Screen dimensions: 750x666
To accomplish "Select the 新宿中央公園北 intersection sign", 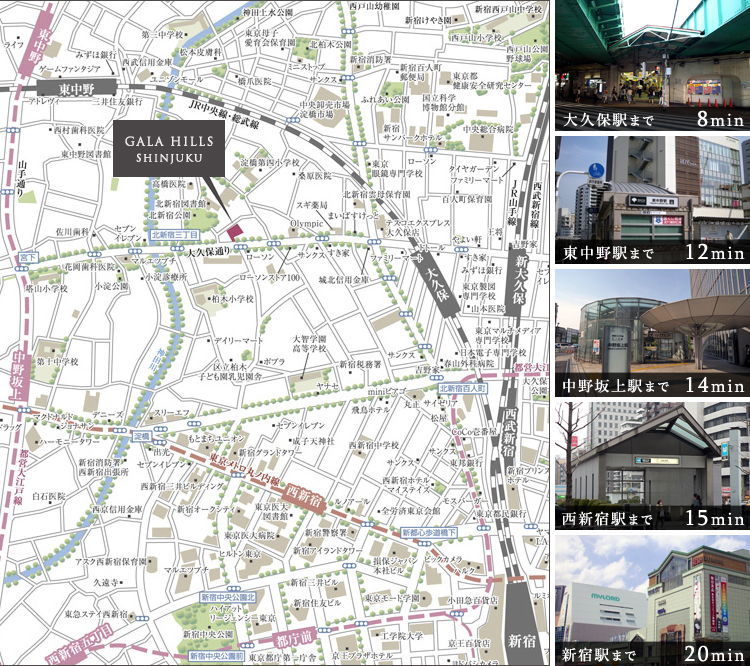I will (x=228, y=597).
